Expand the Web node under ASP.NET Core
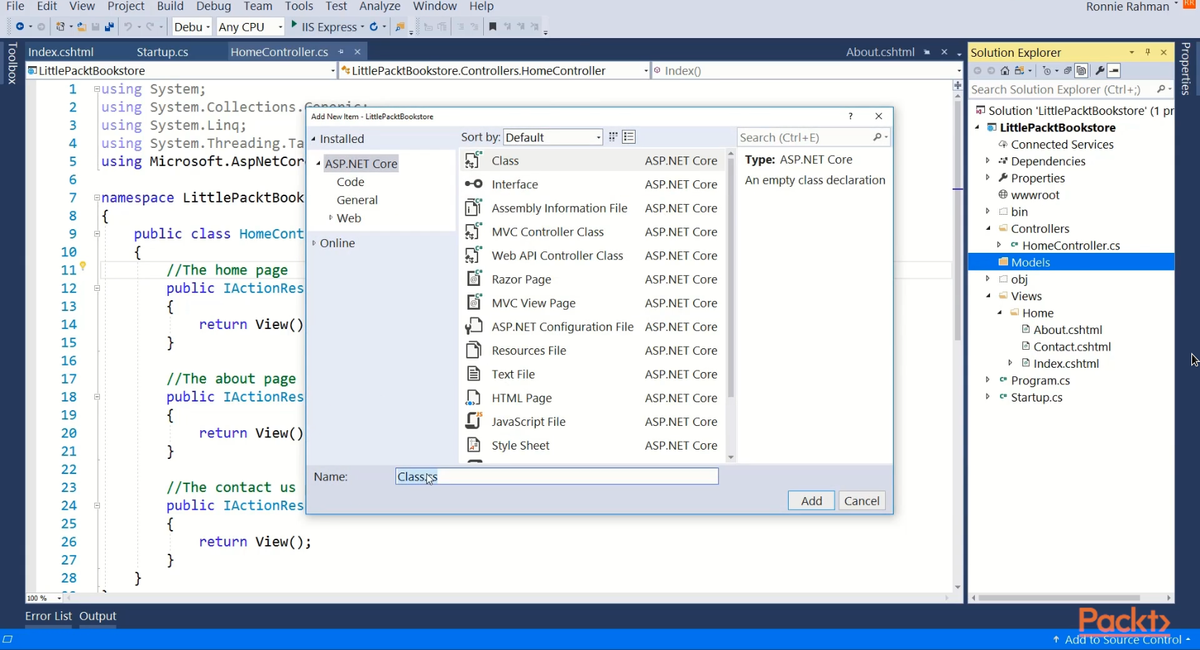This screenshot has width=1200, height=650. pyautogui.click(x=331, y=218)
